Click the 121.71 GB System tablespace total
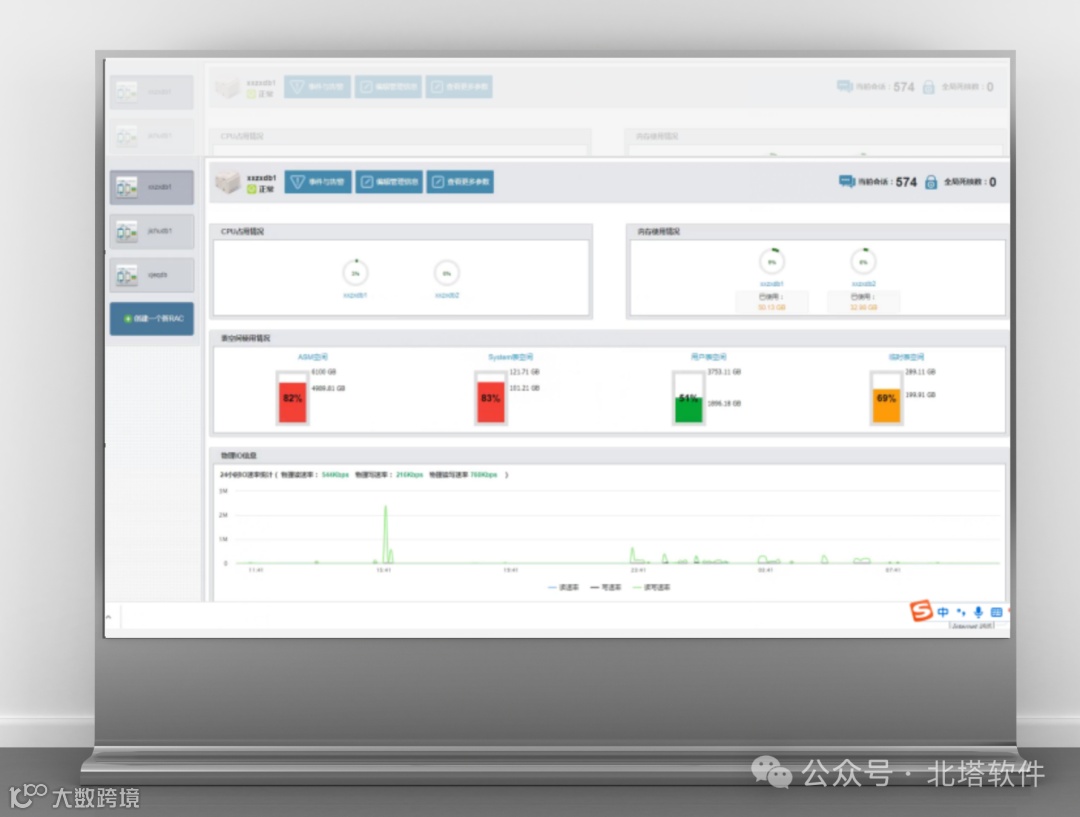 [525, 372]
